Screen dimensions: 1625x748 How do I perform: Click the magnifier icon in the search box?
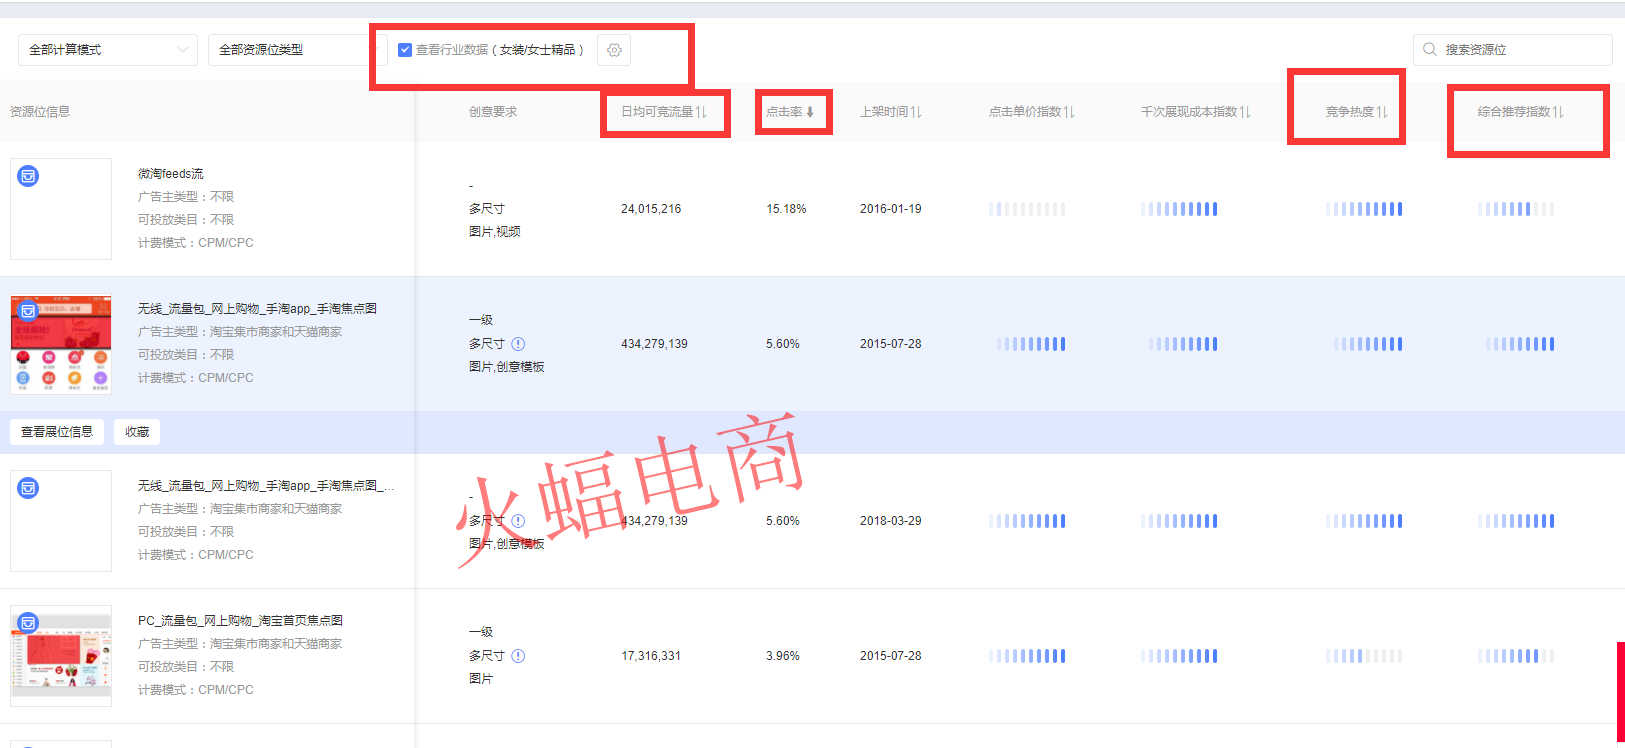pos(1430,49)
